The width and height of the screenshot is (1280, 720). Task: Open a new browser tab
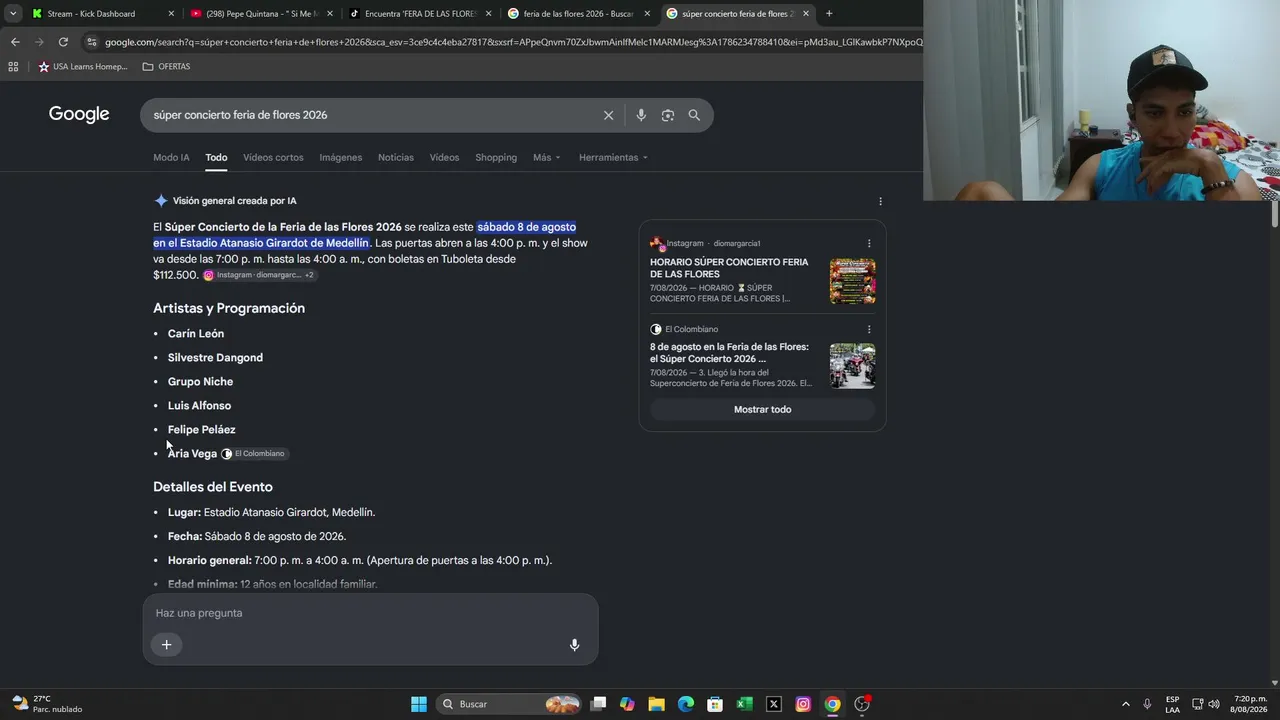[x=829, y=14]
